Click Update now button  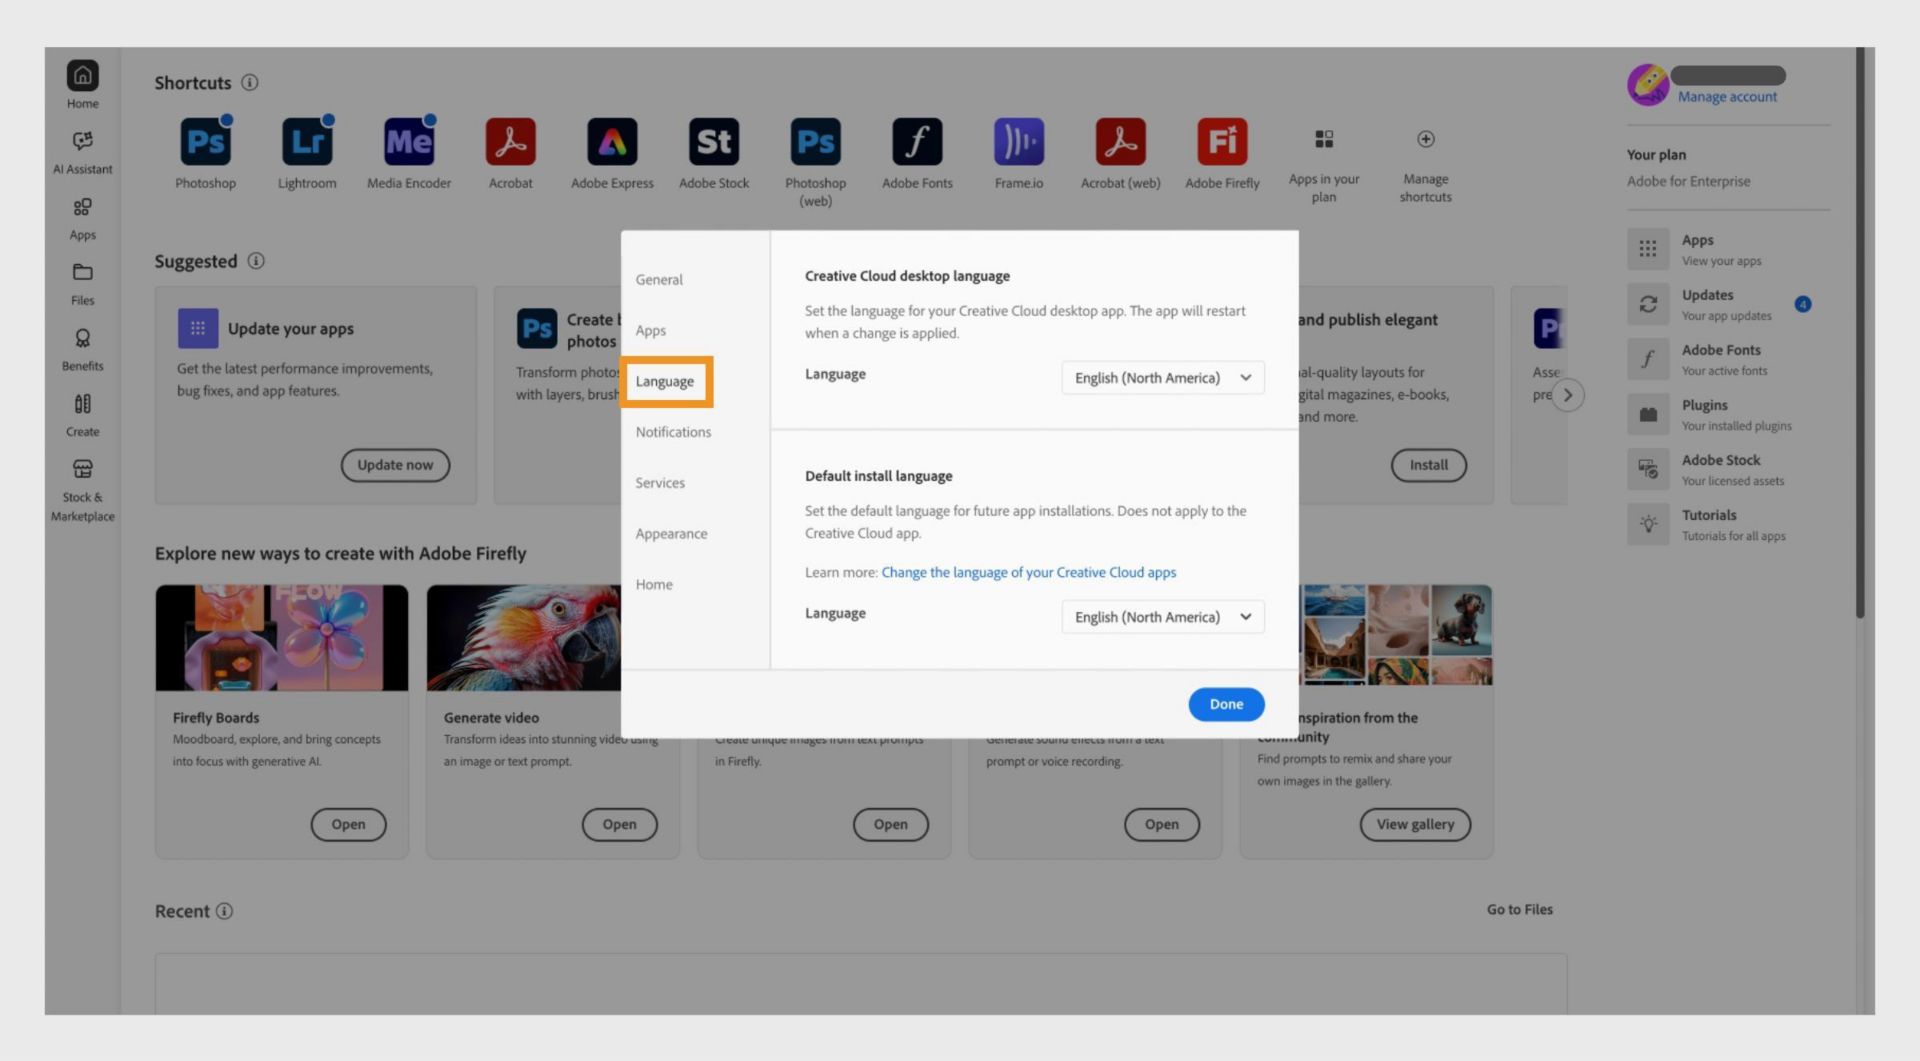tap(395, 465)
